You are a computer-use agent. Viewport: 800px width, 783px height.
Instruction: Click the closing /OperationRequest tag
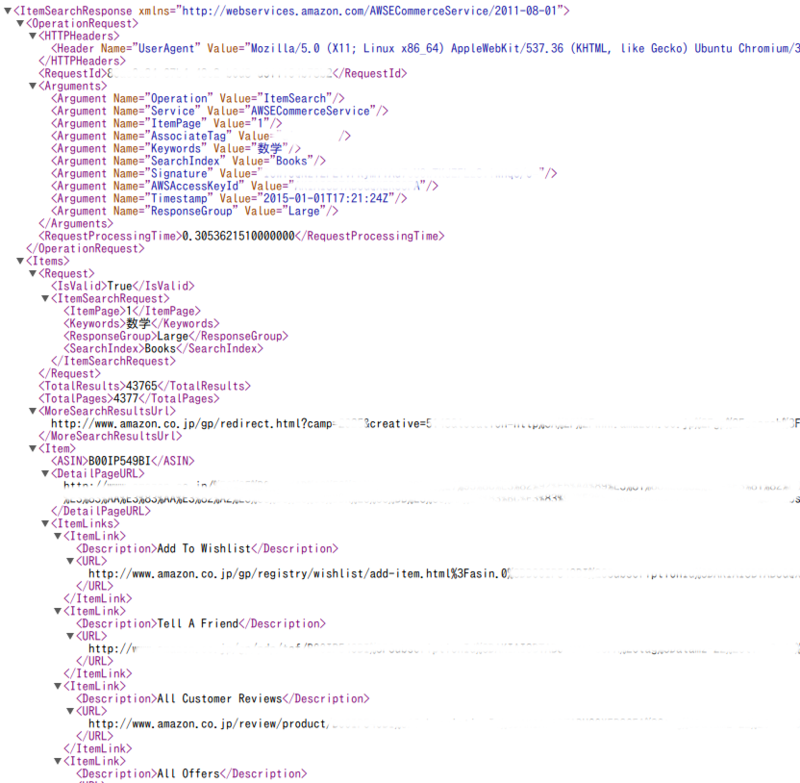click(86, 248)
